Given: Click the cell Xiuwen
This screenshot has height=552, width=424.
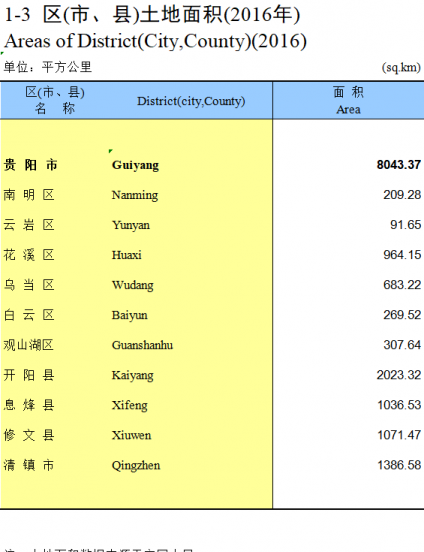Looking at the screenshot, I should point(131,435).
